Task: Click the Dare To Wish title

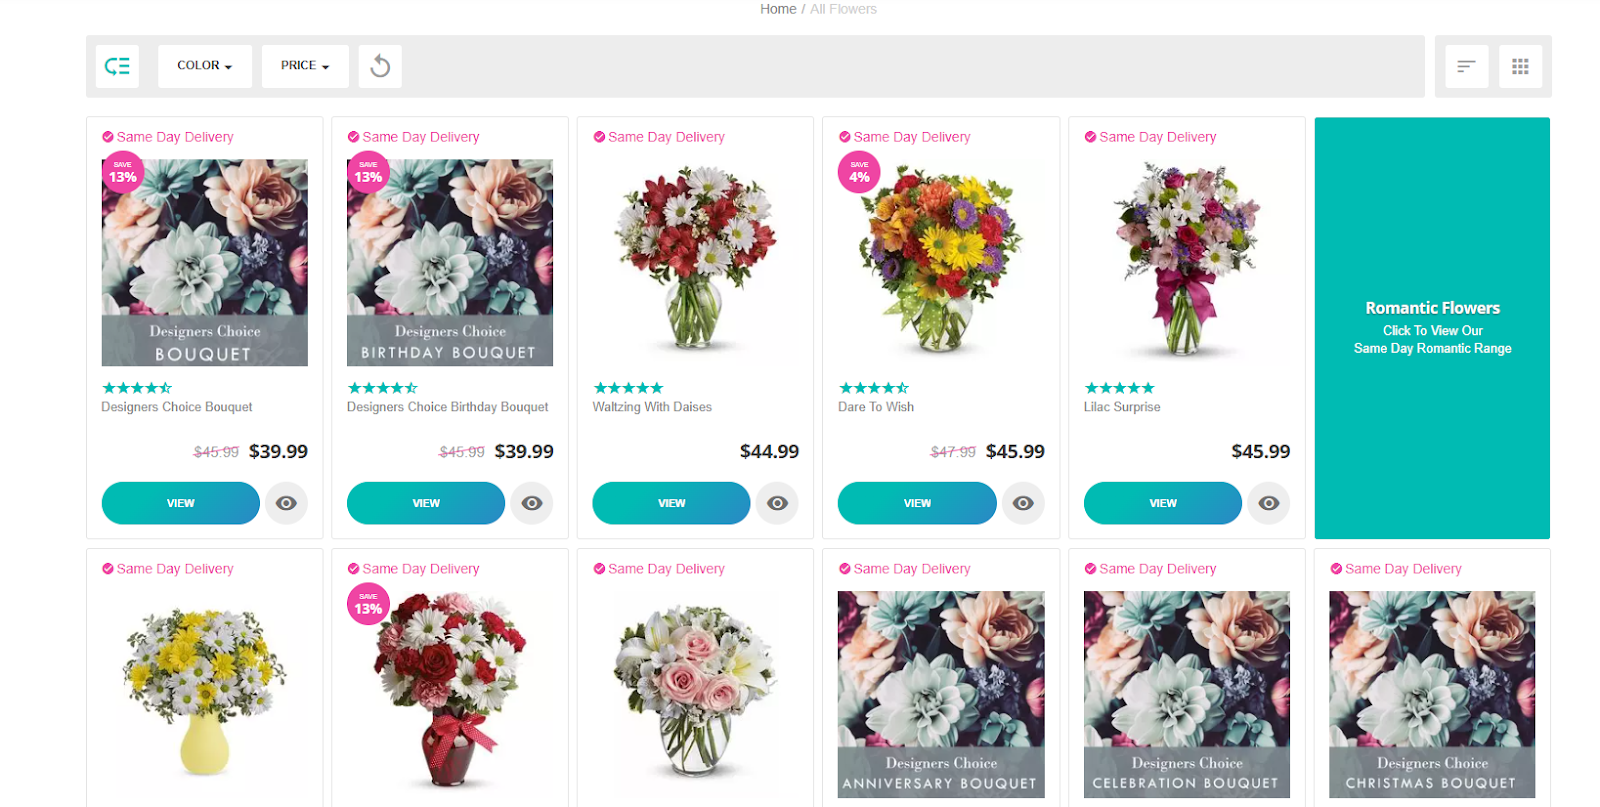Action: tap(876, 407)
